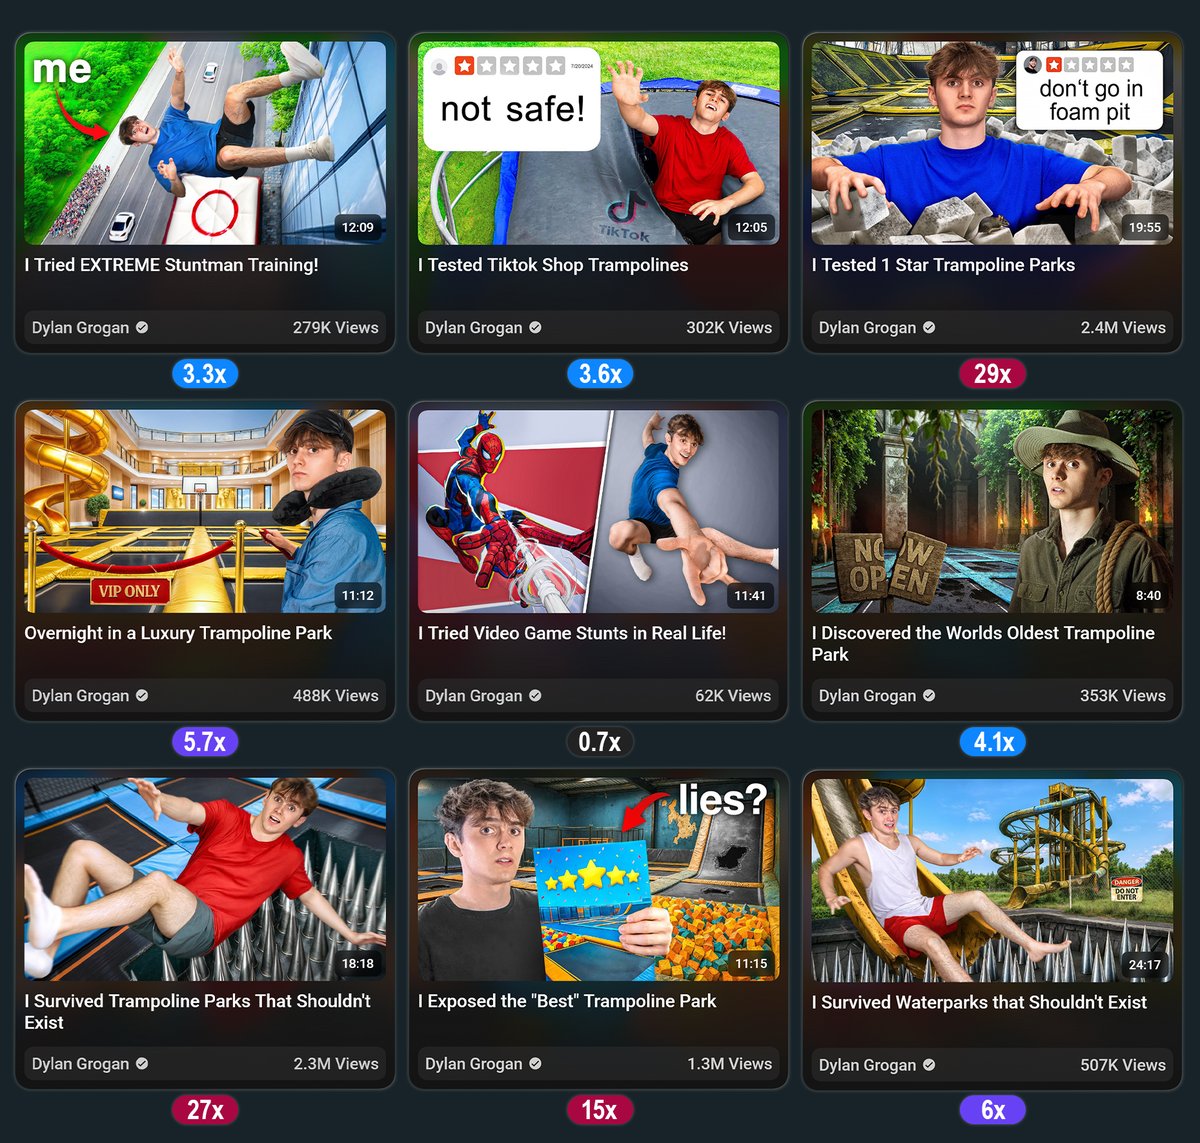Click Dylan Grogan on the 2.4M Views card
The width and height of the screenshot is (1200, 1143).
pyautogui.click(x=867, y=327)
